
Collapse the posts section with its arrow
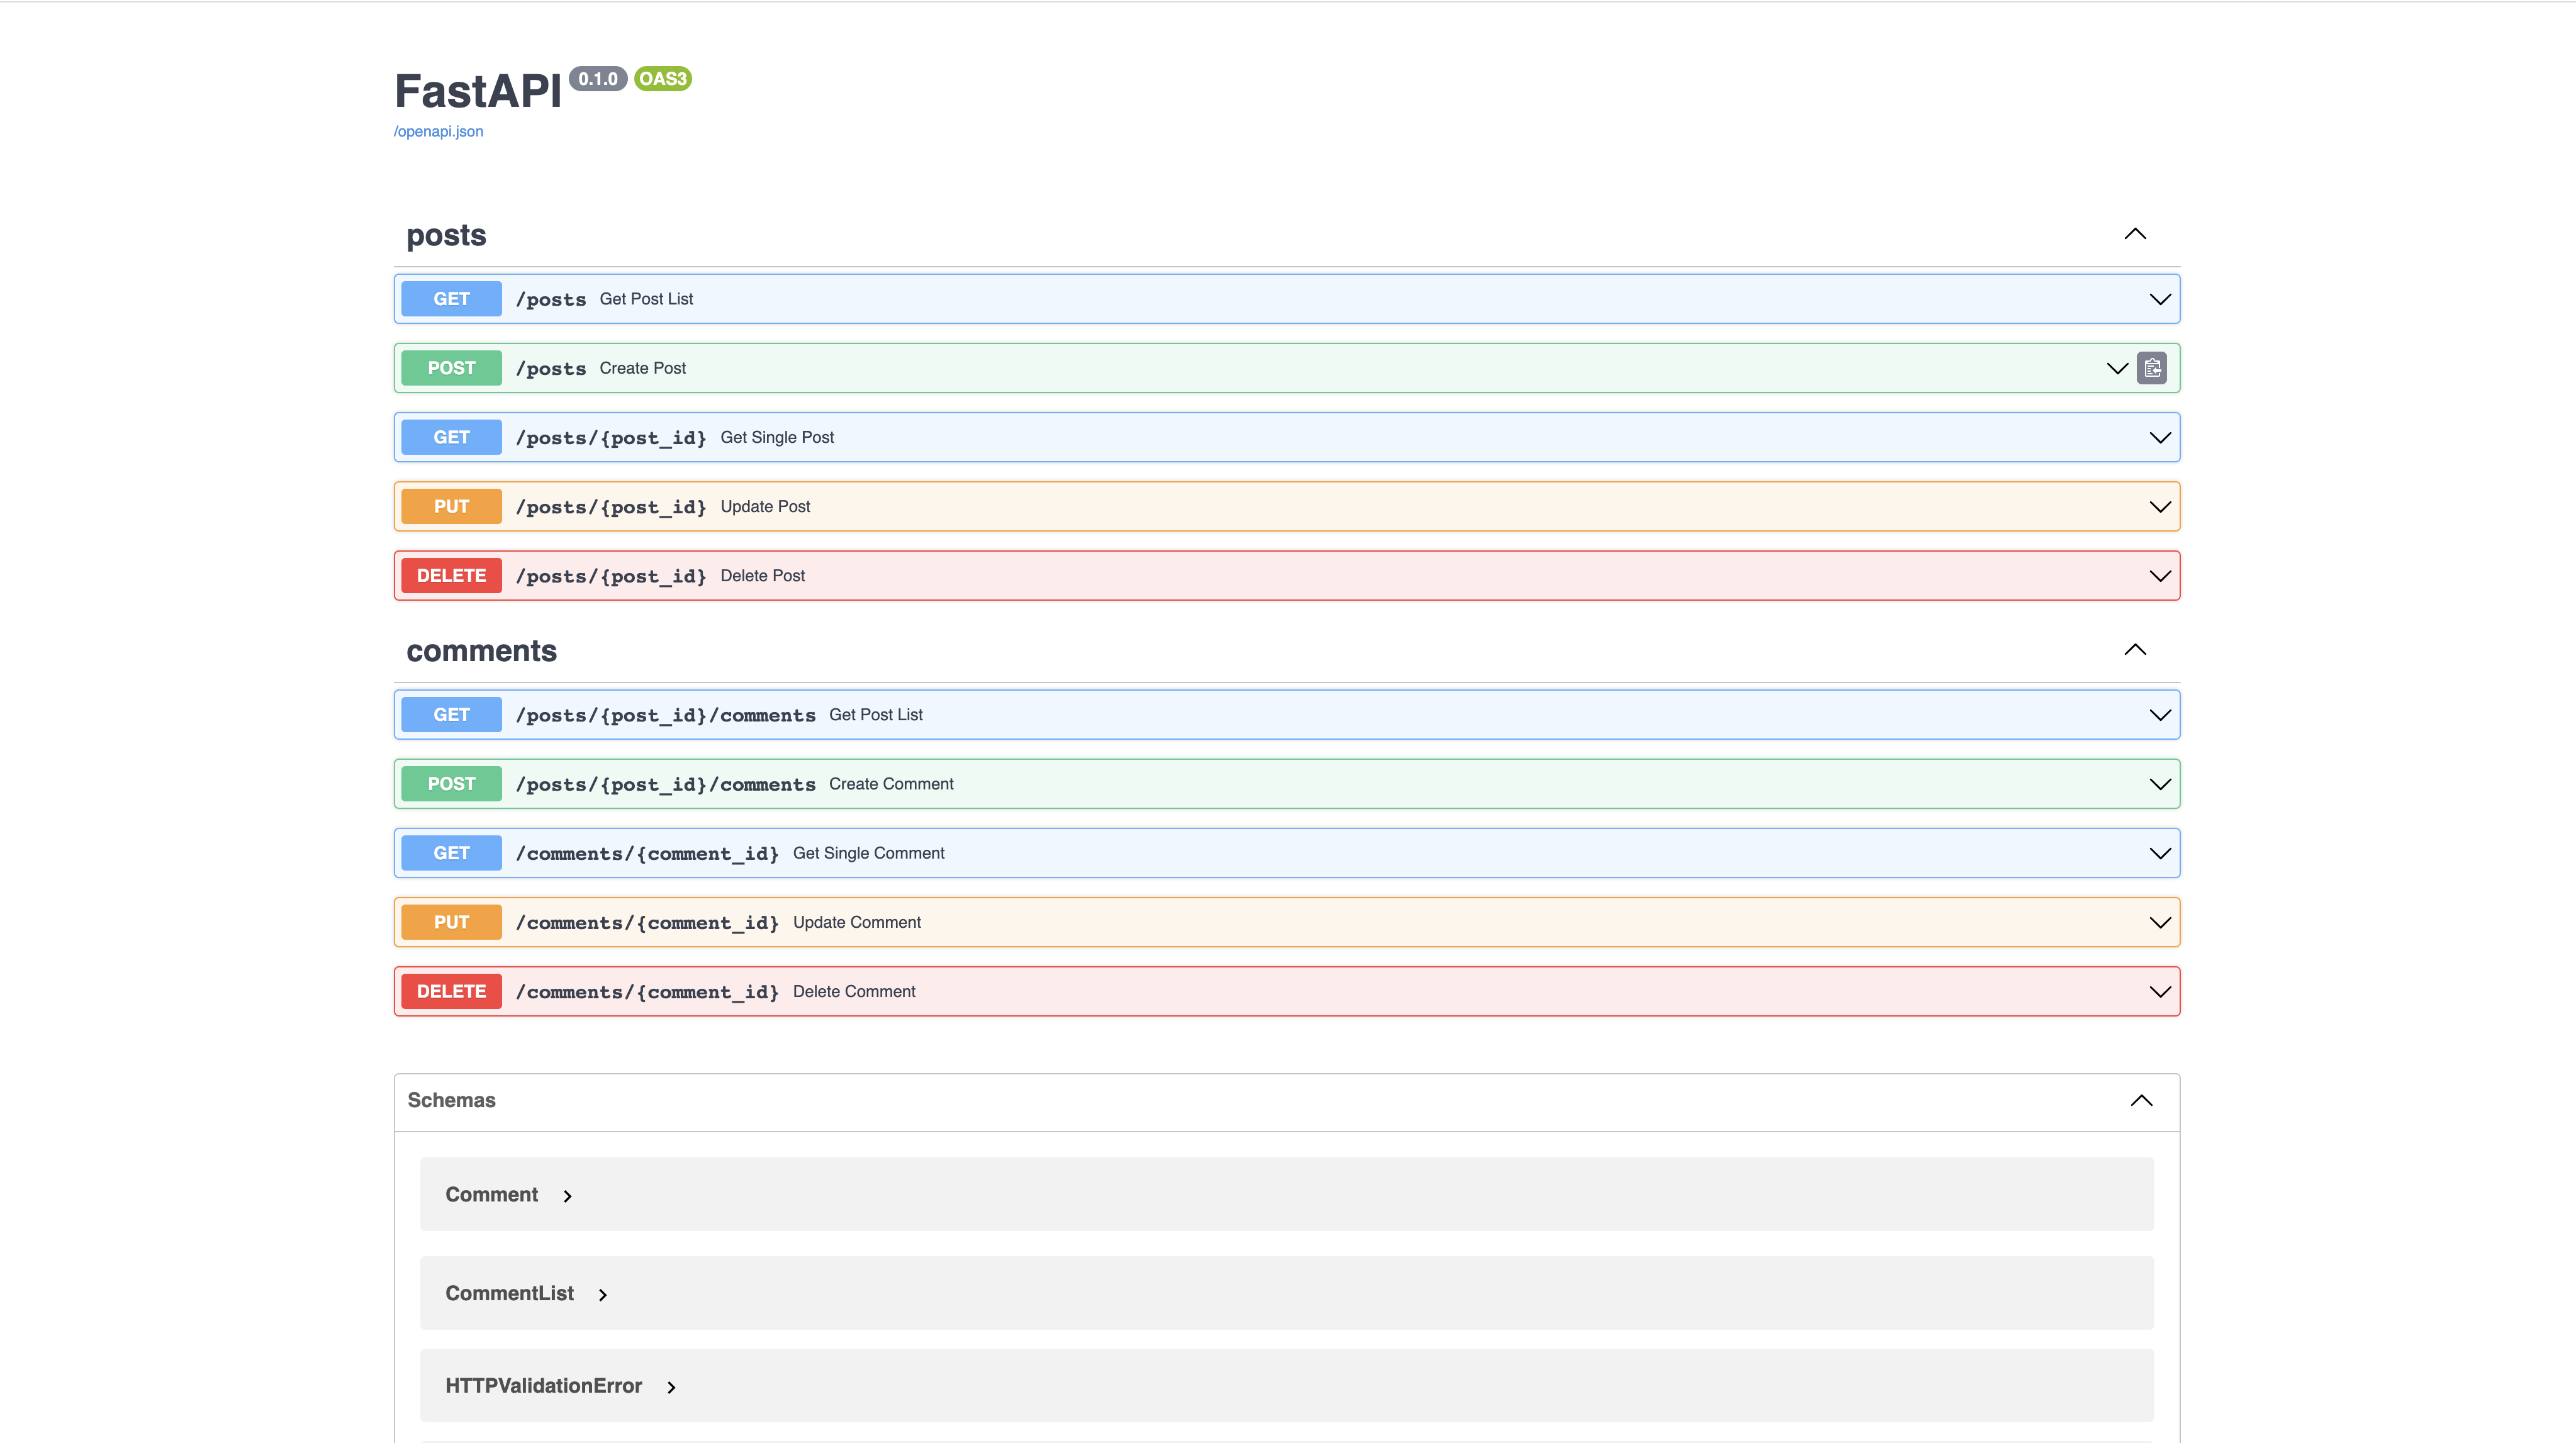(2135, 234)
